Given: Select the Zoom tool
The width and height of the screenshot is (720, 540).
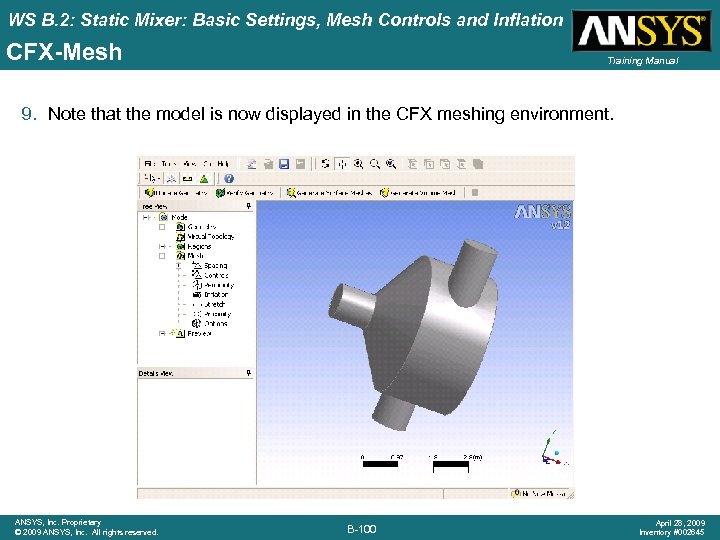Looking at the screenshot, I should [359, 164].
